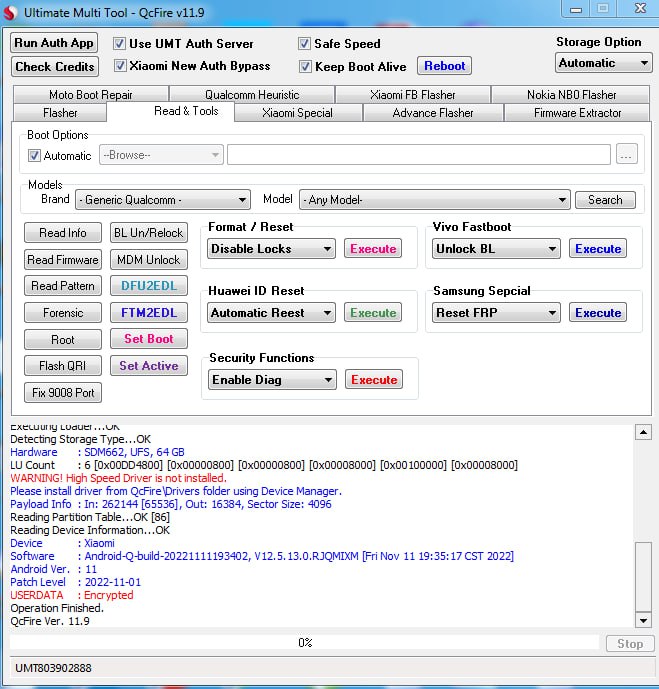Click Flash QRI button

(63, 366)
